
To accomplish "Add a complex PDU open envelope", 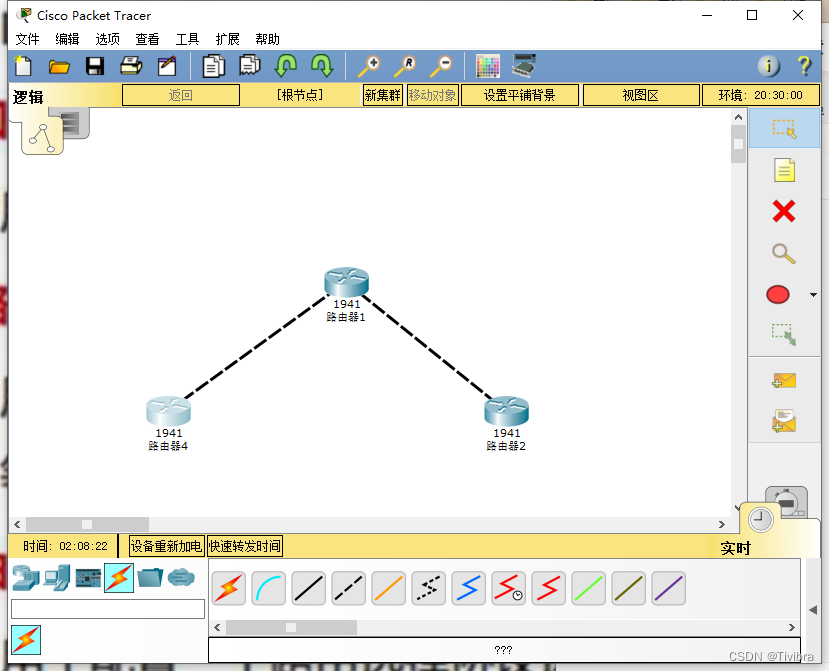I will (784, 421).
